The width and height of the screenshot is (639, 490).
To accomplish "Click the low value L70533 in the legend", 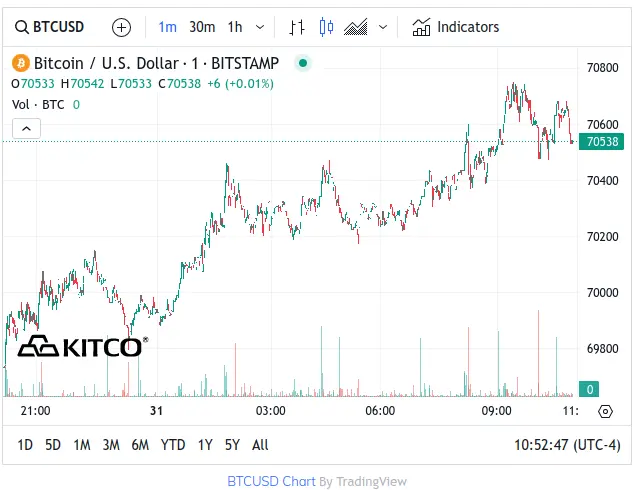I will (131, 84).
